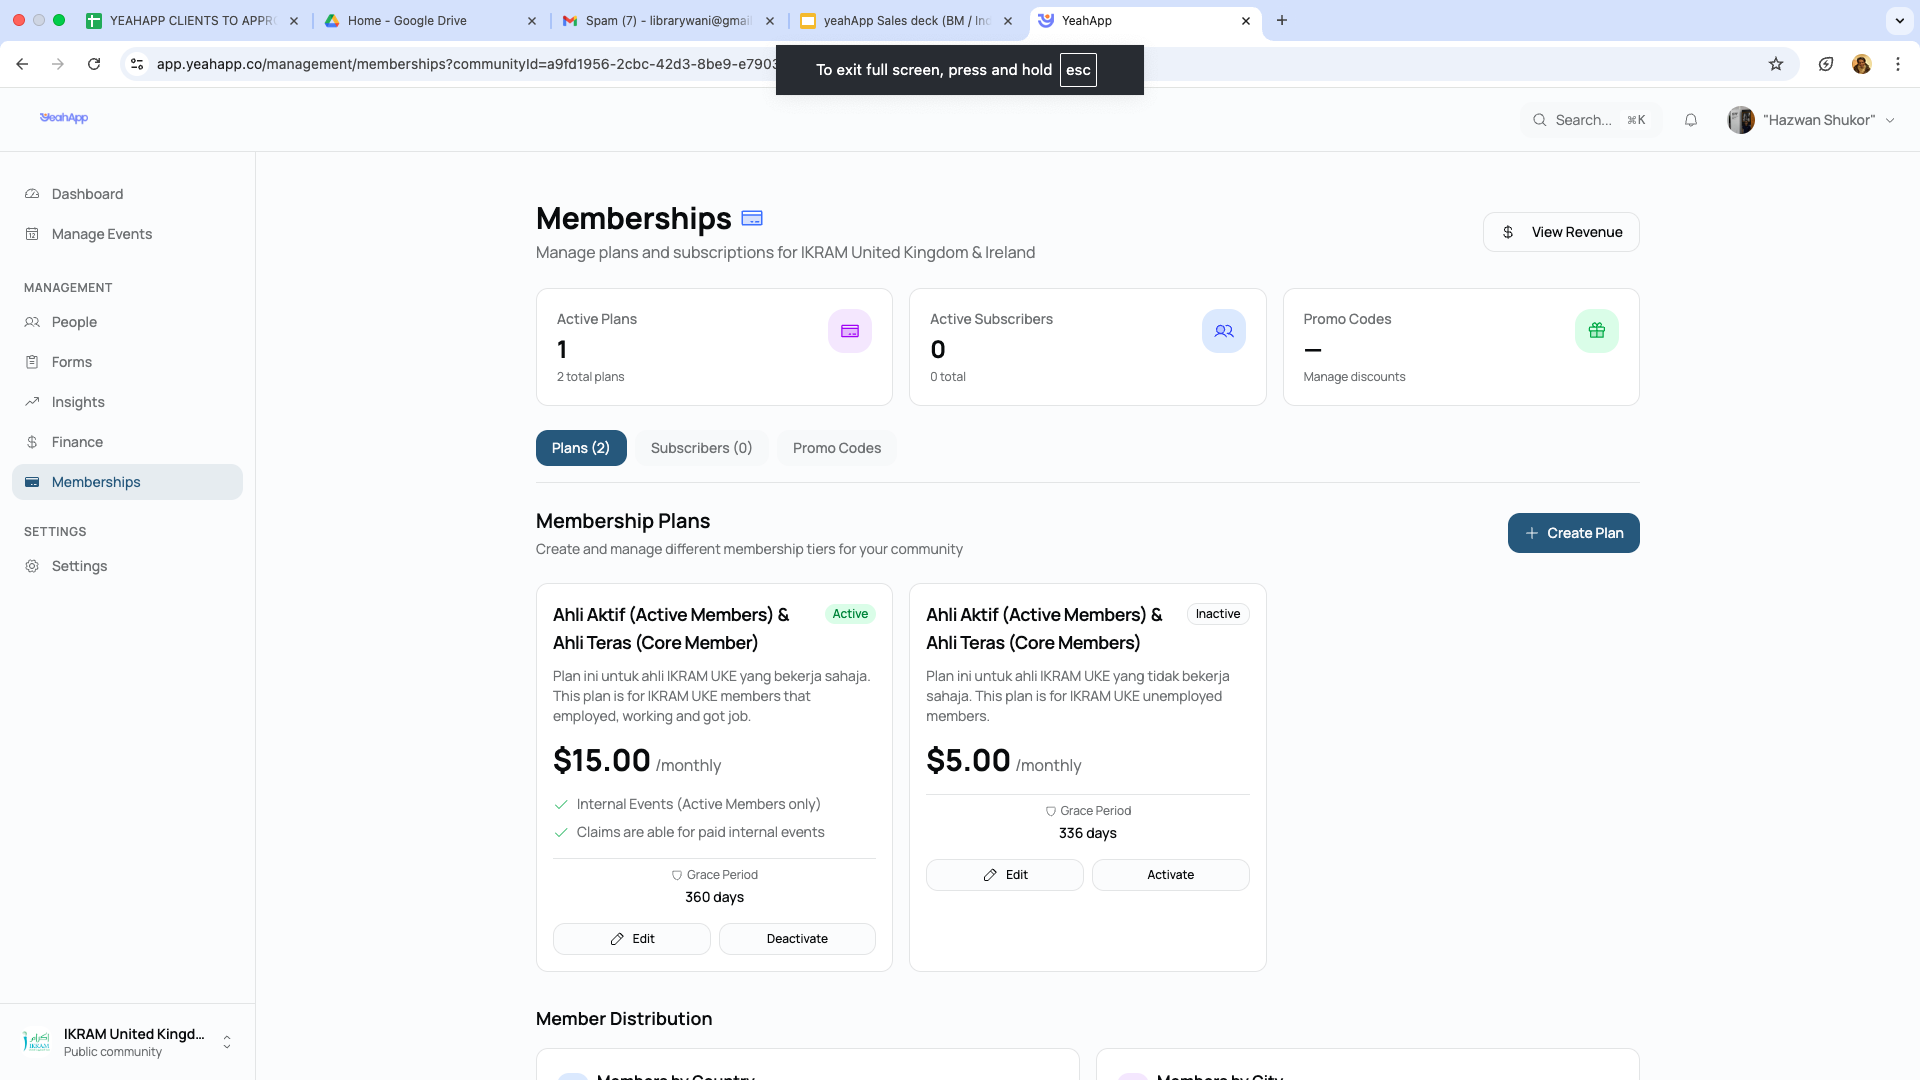Activate the $5.00 monthly plan
This screenshot has height=1080, width=1920.
(x=1170, y=875)
